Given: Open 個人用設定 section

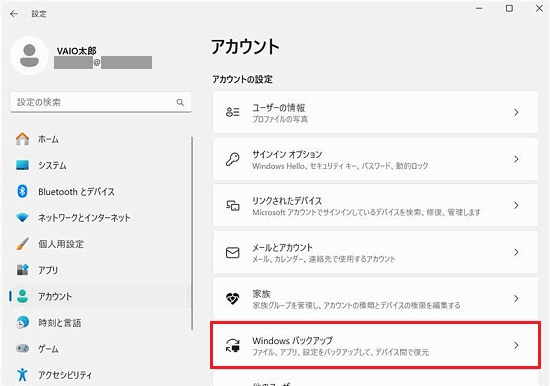Looking at the screenshot, I should pyautogui.click(x=61, y=244).
